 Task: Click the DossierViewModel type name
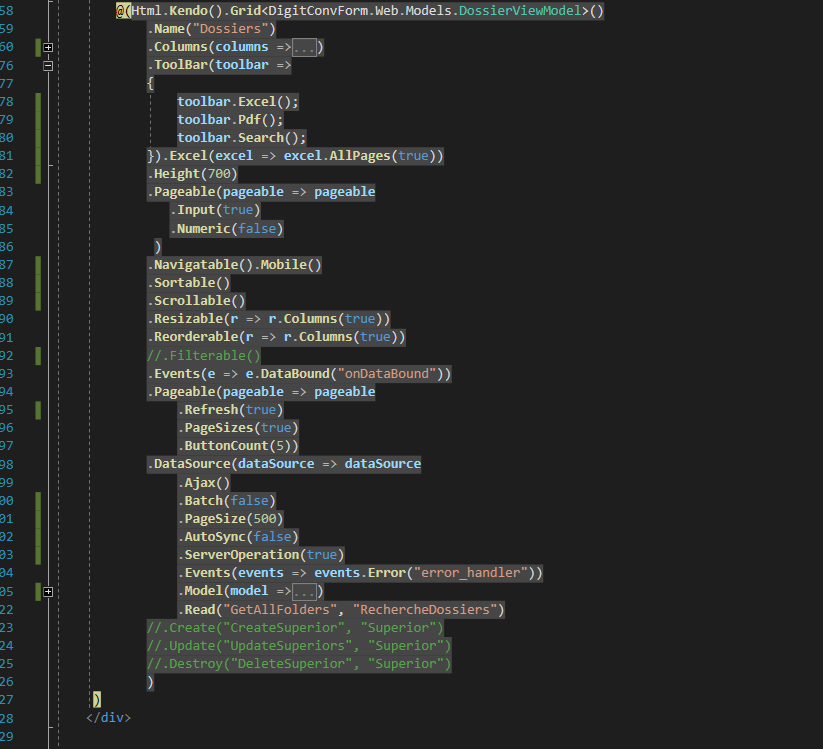pyautogui.click(x=519, y=11)
